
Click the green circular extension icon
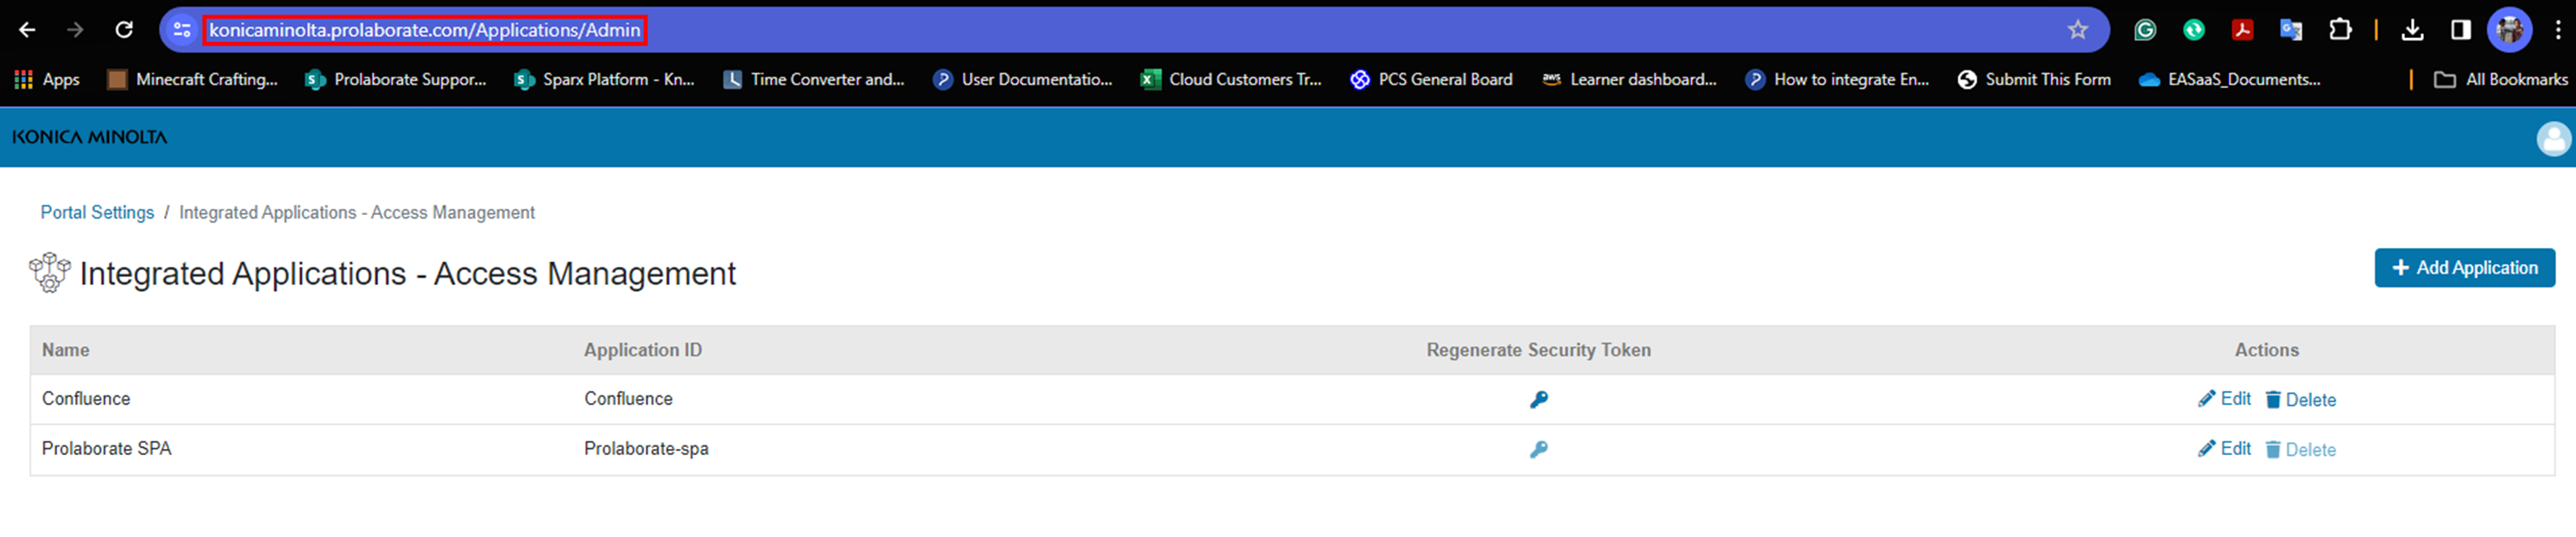coord(2193,30)
